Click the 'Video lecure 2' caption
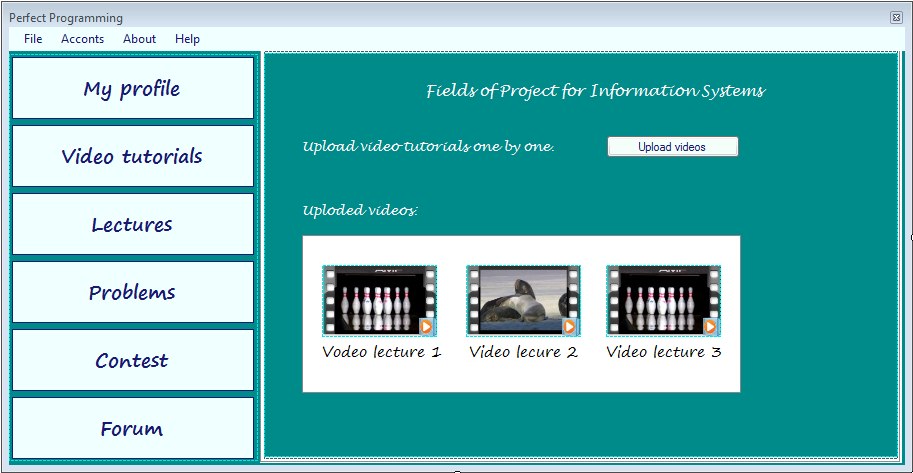 523,352
